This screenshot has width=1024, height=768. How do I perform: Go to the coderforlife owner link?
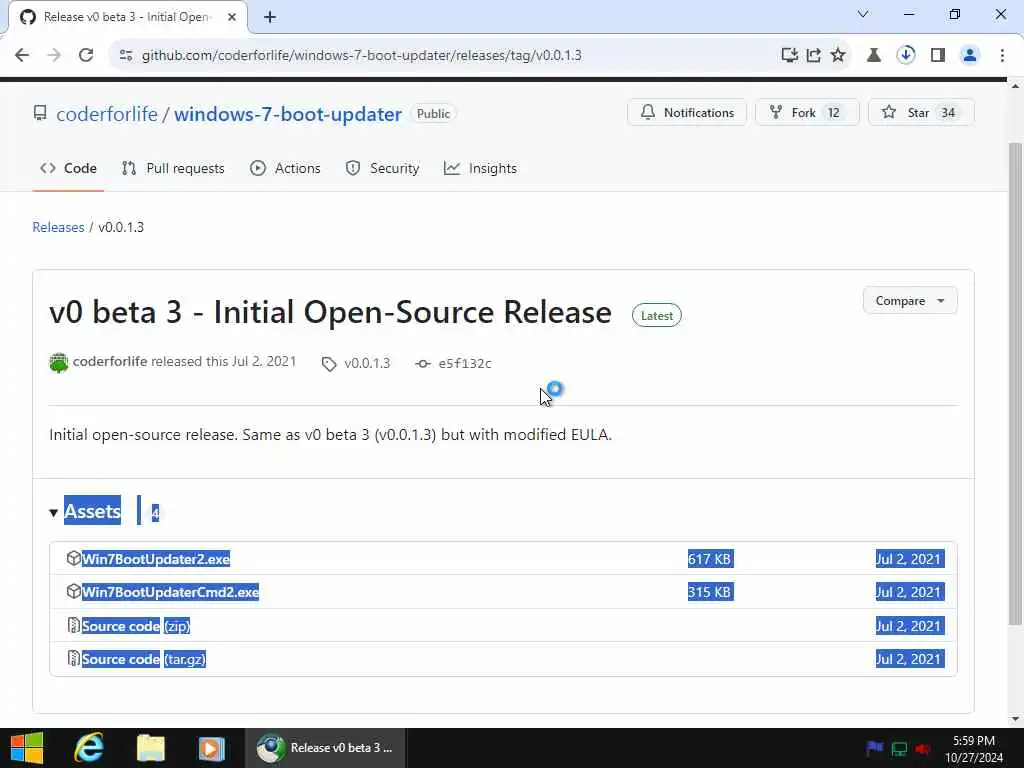[x=107, y=114]
